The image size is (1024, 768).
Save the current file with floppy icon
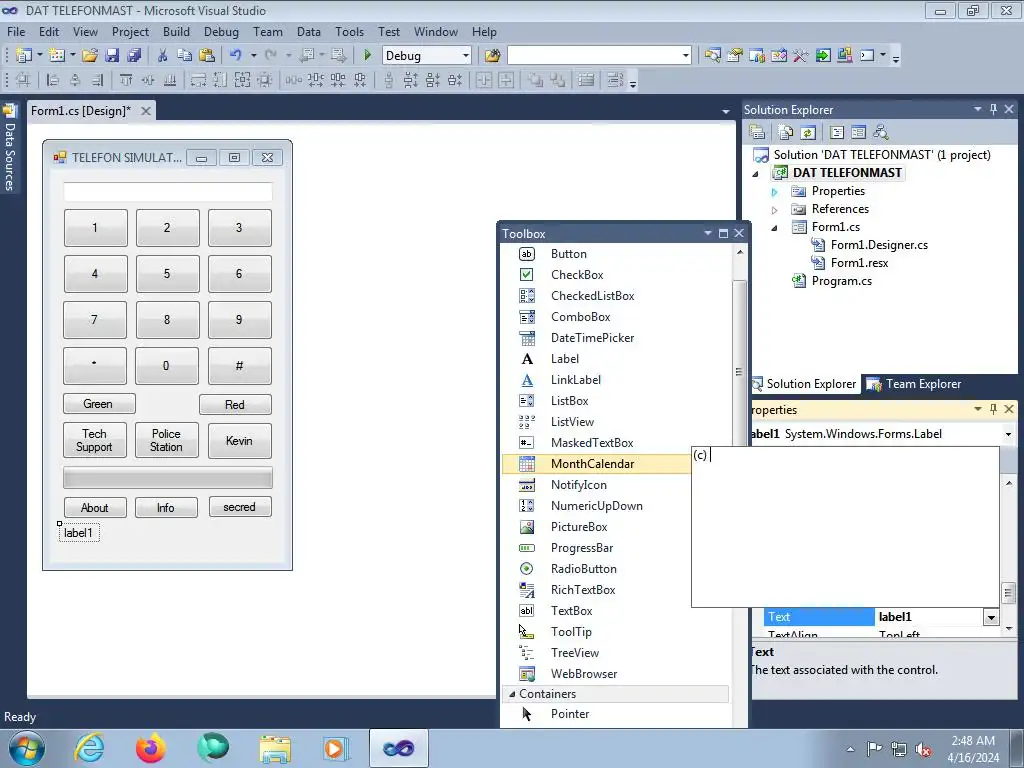click(112, 56)
